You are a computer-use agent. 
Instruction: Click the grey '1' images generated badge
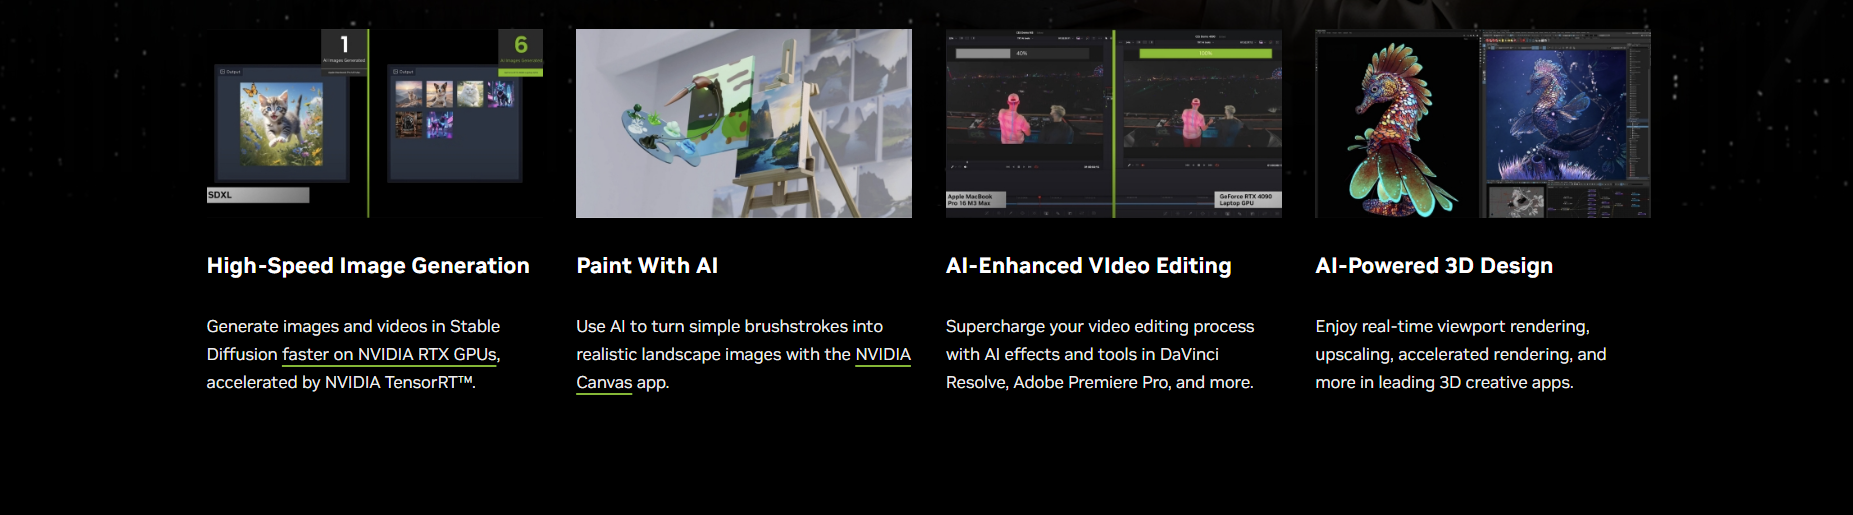(x=344, y=47)
